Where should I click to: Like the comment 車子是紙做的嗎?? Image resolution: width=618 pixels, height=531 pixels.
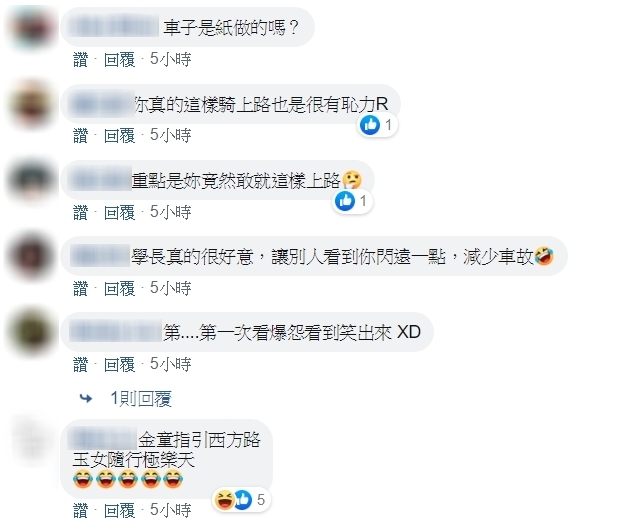tap(80, 60)
